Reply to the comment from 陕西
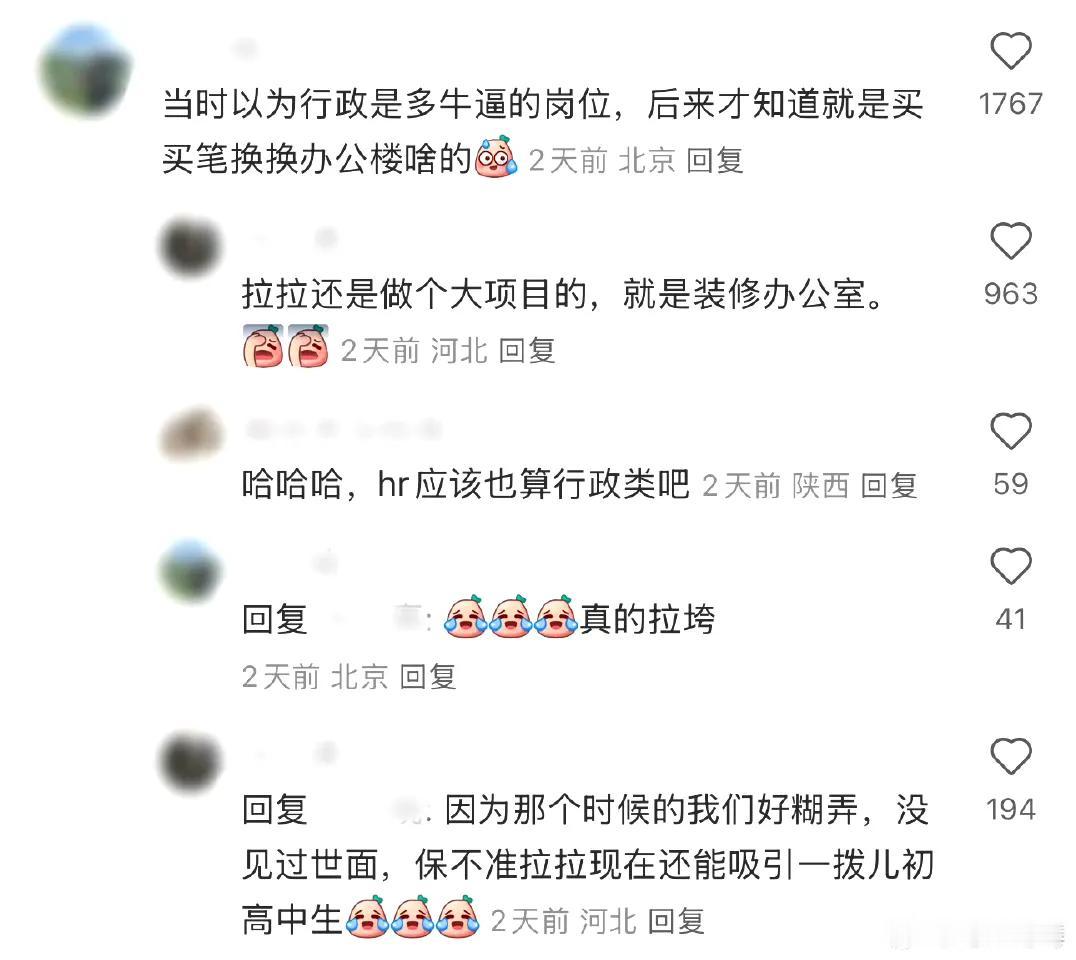1076x960 pixels. point(889,486)
